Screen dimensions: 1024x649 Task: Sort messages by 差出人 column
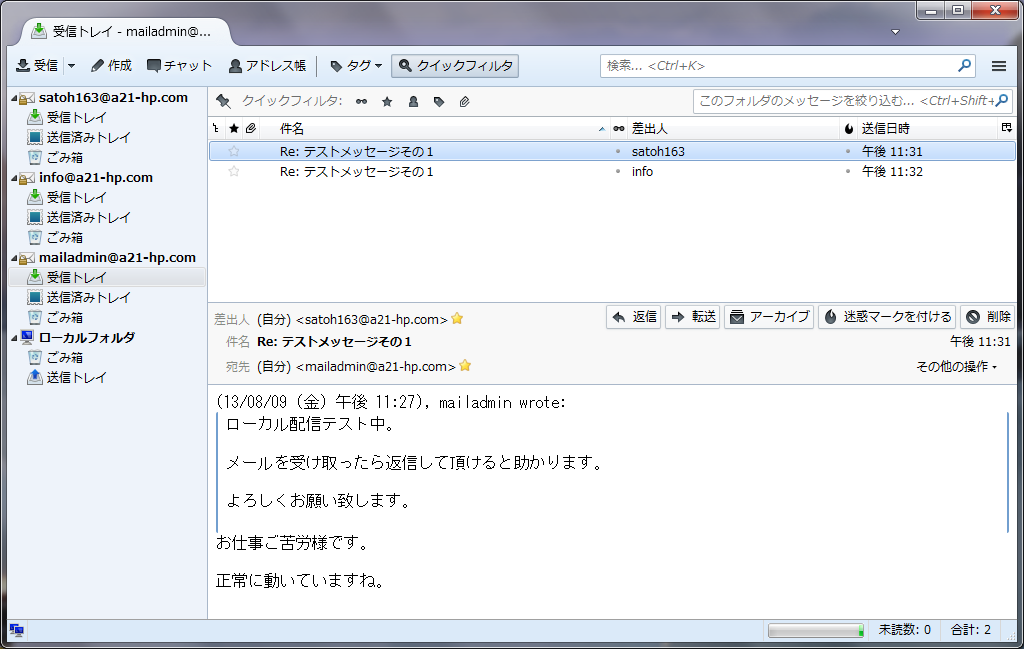pos(733,129)
